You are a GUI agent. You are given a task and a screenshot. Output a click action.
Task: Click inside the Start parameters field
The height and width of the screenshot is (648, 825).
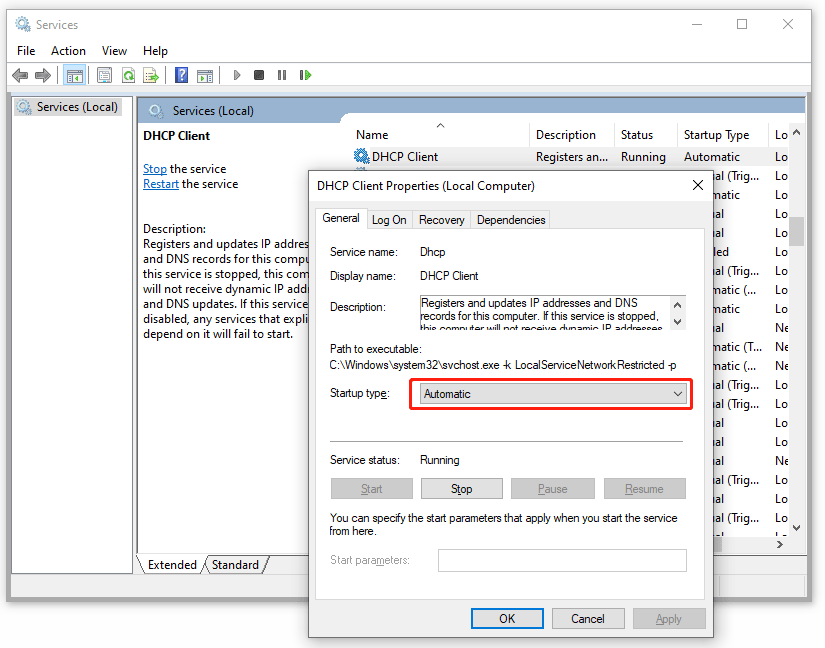(561, 560)
